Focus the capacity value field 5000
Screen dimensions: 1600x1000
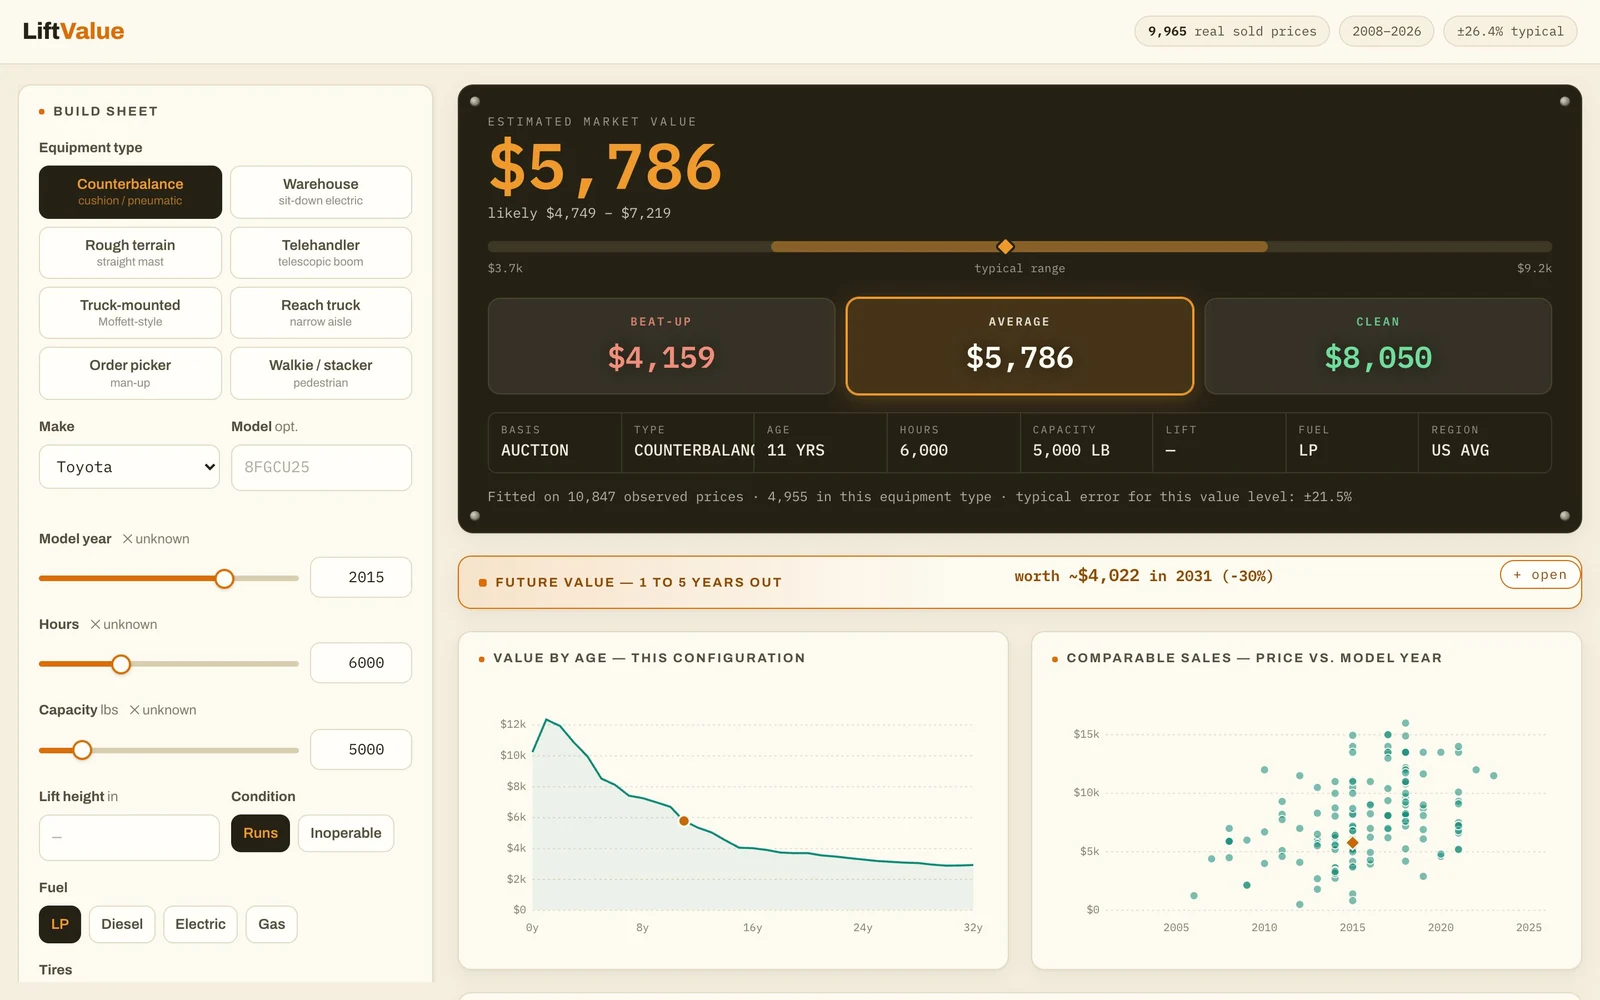361,749
